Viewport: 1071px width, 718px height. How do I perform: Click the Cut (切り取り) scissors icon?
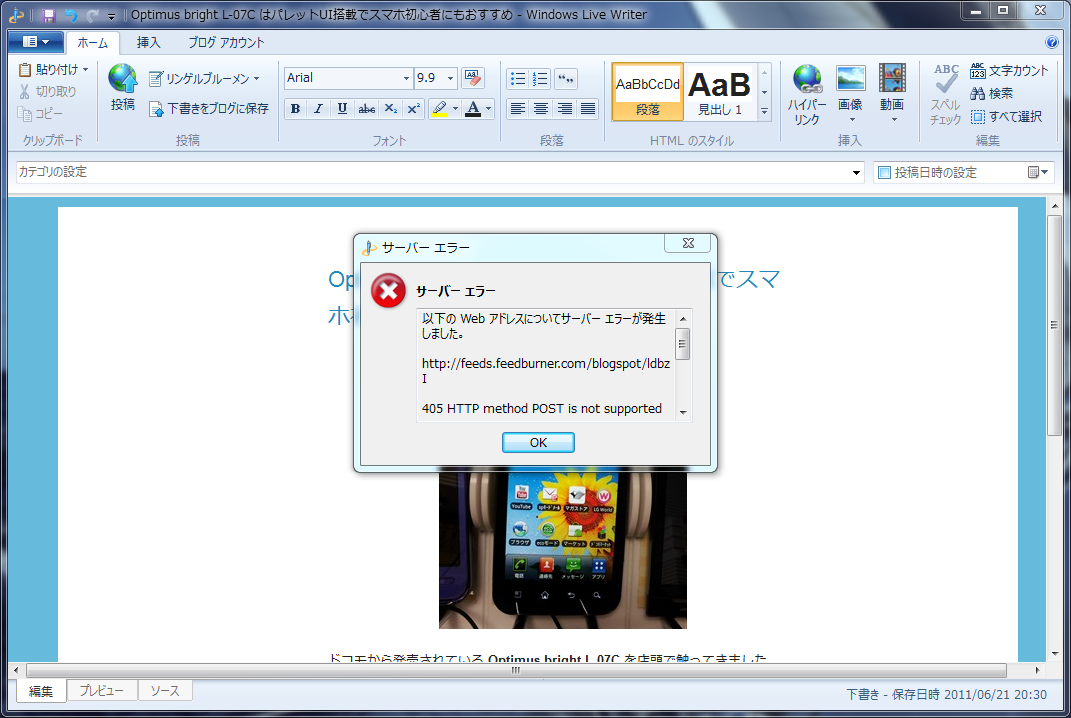[25, 92]
